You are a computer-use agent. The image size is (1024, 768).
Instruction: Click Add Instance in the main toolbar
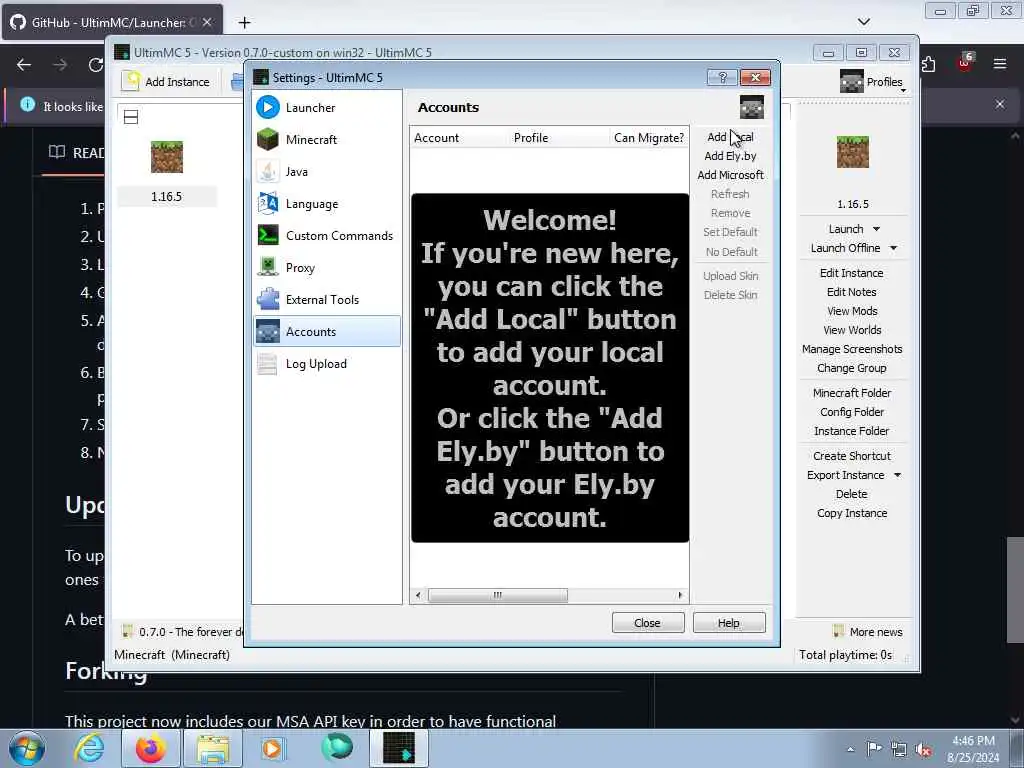168,82
